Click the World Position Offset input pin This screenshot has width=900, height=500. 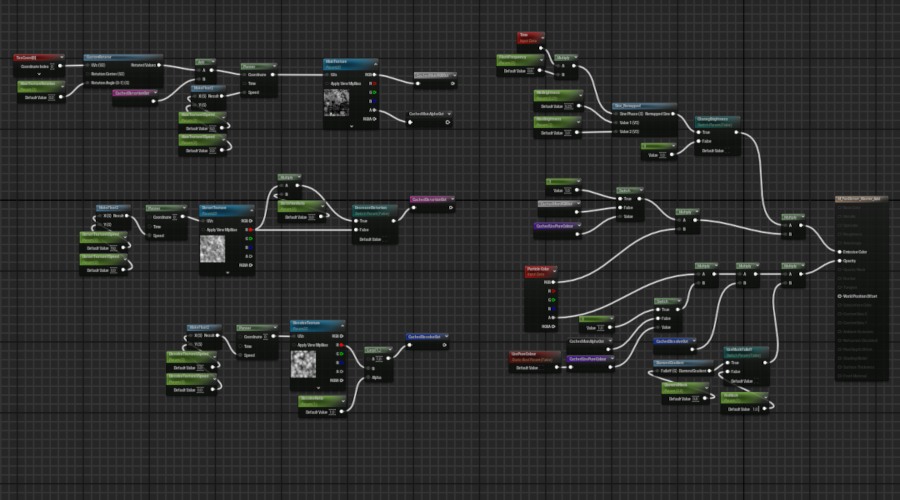[x=840, y=296]
